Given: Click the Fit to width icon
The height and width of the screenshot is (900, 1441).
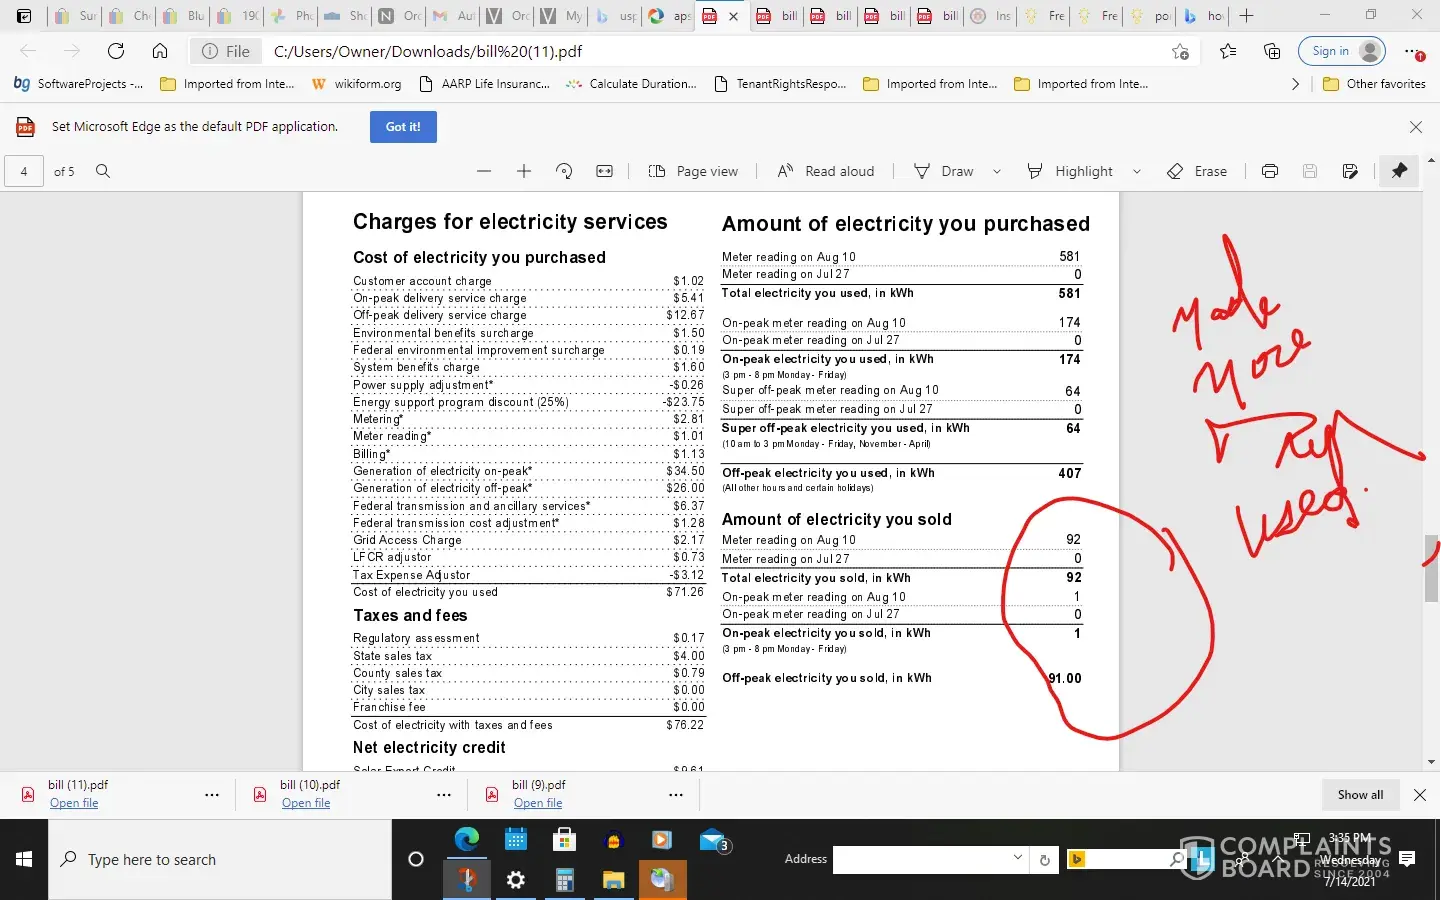Looking at the screenshot, I should [x=604, y=171].
